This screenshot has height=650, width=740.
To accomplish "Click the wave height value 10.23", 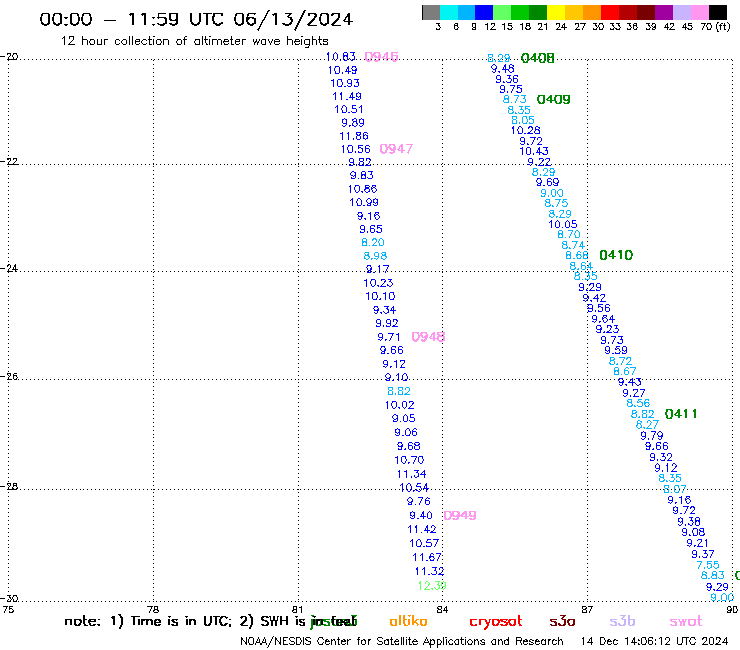I will click(378, 283).
